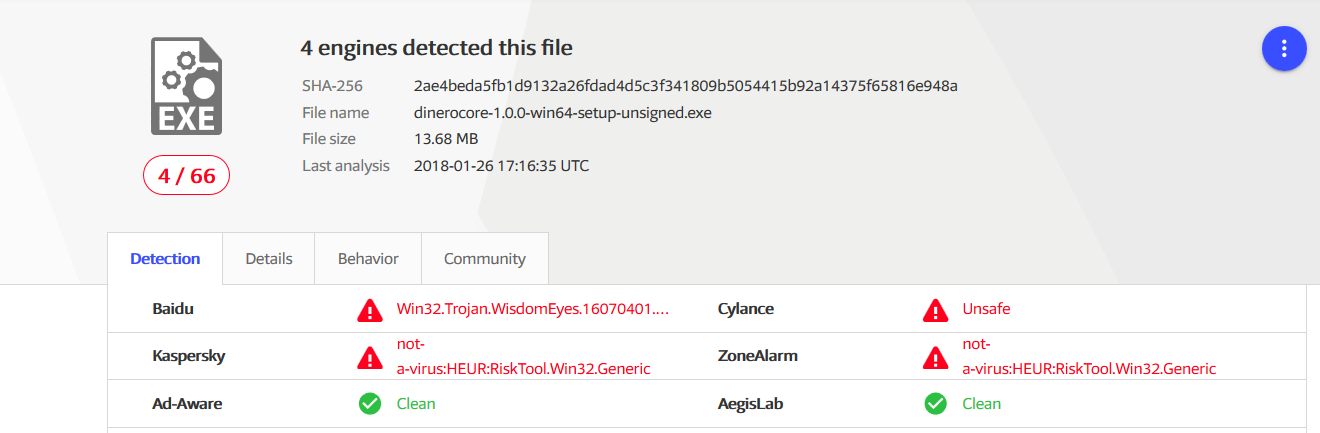Image resolution: width=1320 pixels, height=433 pixels.
Task: Open the Behavior tab
Action: 368,259
